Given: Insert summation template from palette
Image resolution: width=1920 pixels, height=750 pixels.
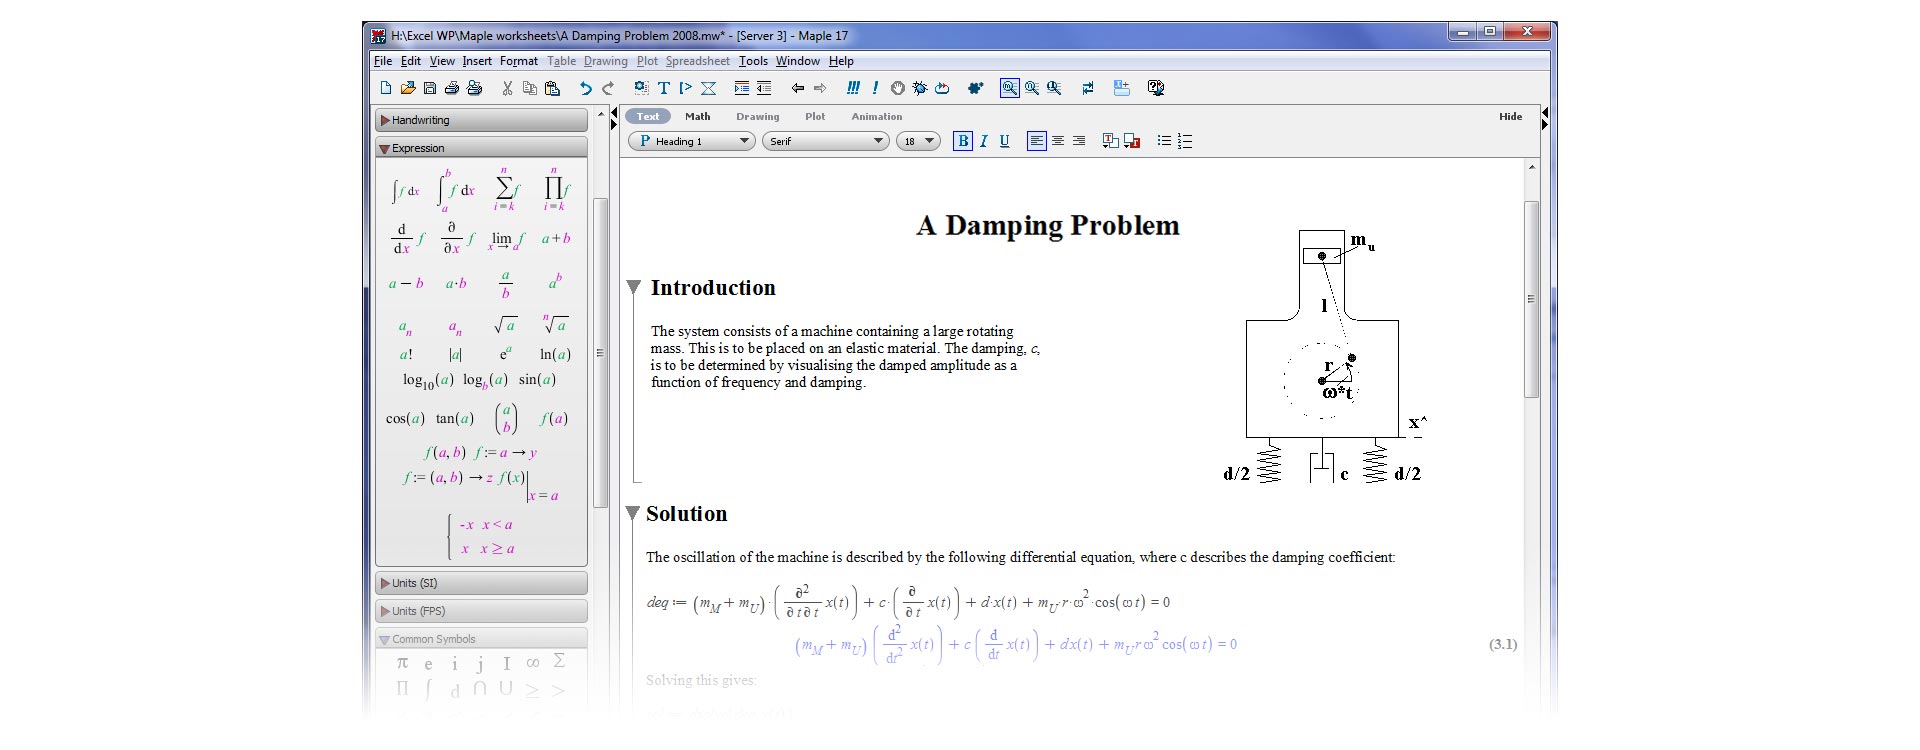Looking at the screenshot, I should [x=506, y=189].
